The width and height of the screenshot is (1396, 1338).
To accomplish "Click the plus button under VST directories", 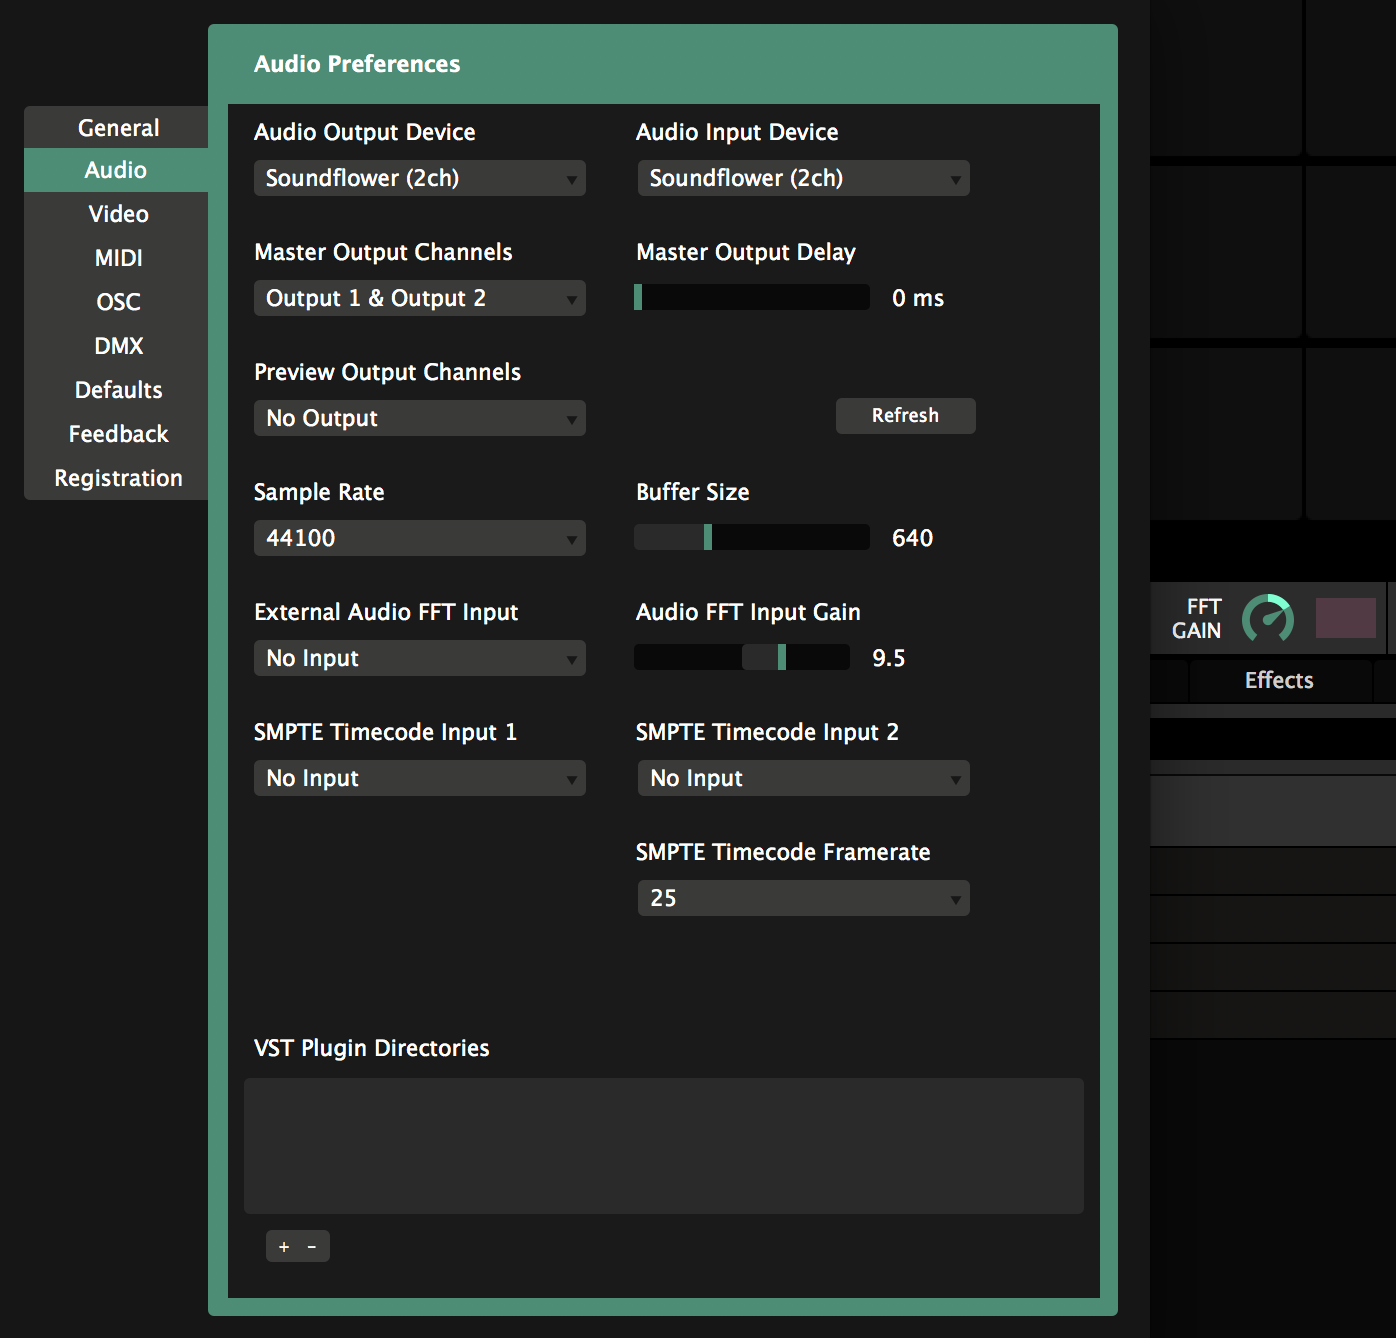I will pos(284,1246).
